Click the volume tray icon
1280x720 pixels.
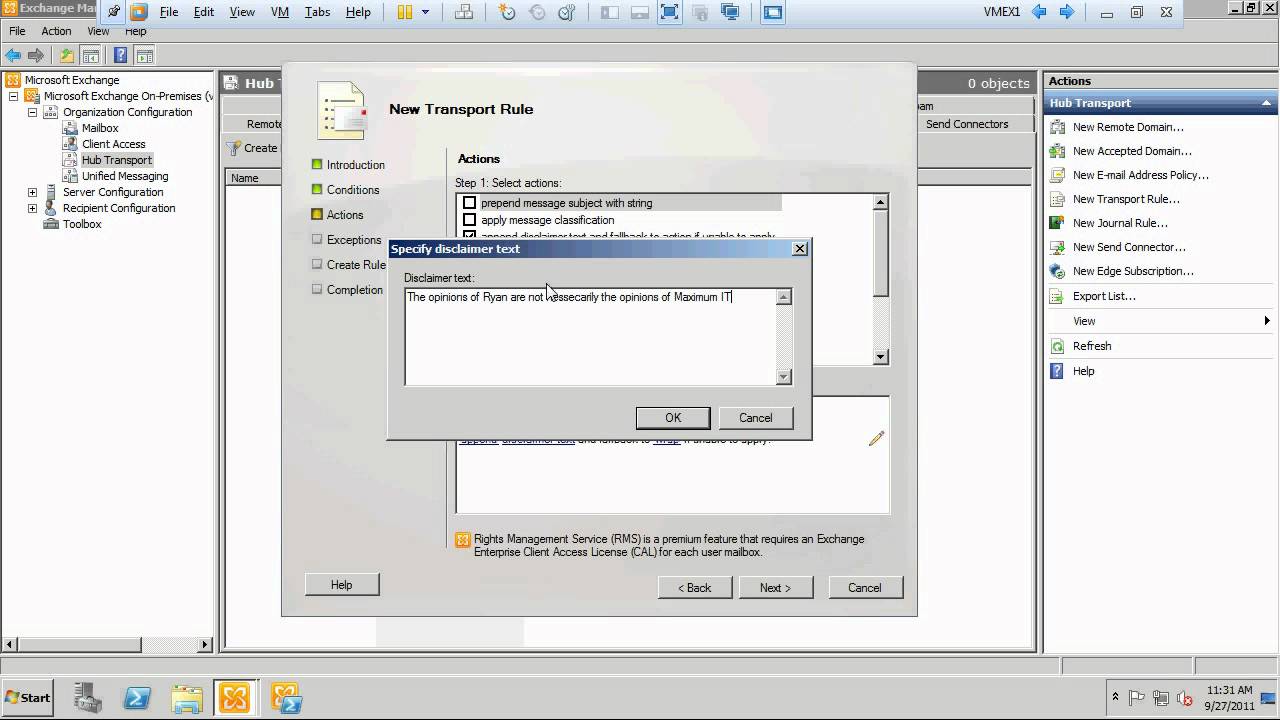pos(1184,698)
